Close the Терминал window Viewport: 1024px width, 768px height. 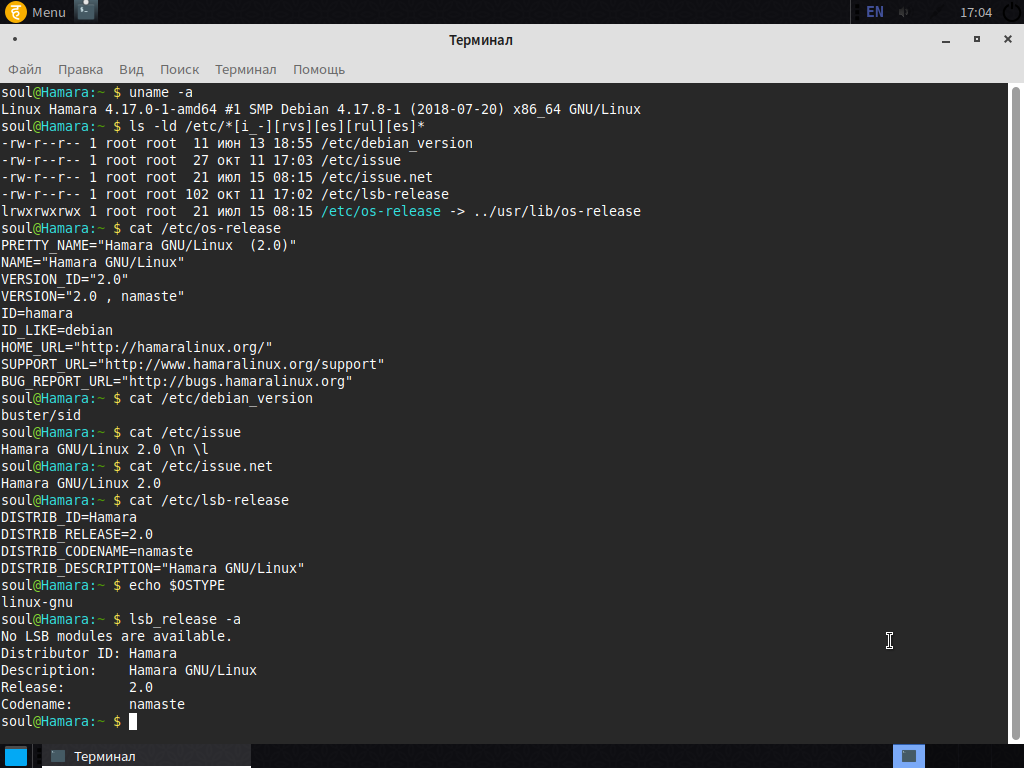point(1008,39)
